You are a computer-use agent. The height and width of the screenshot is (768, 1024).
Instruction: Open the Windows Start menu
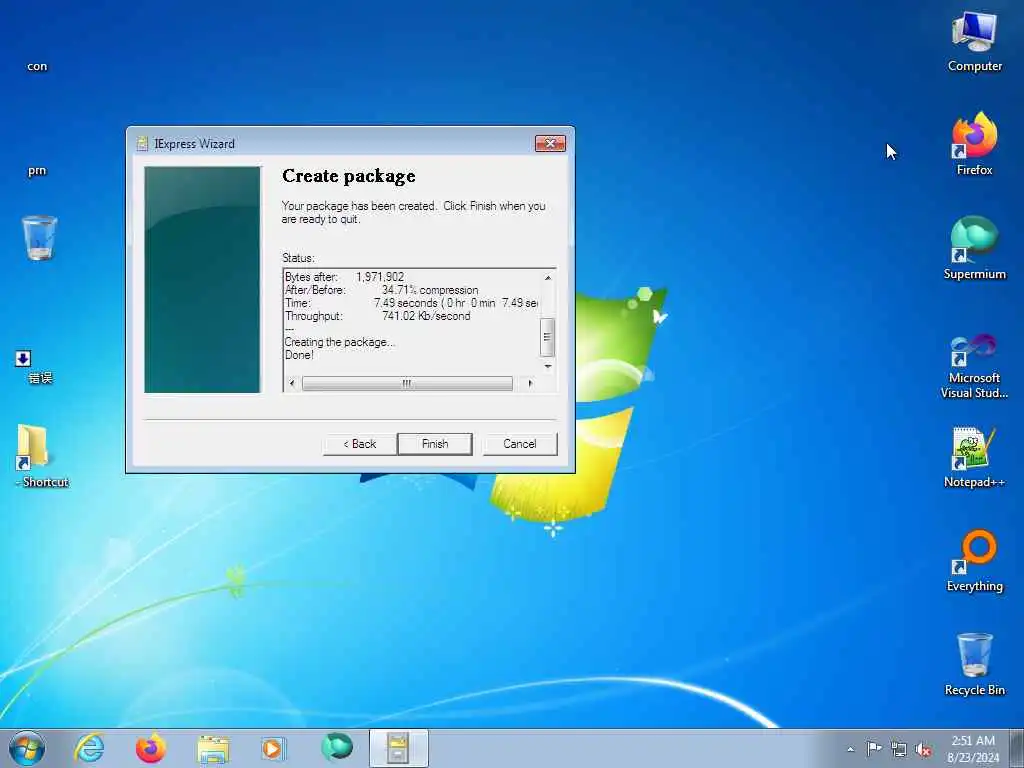click(x=27, y=748)
